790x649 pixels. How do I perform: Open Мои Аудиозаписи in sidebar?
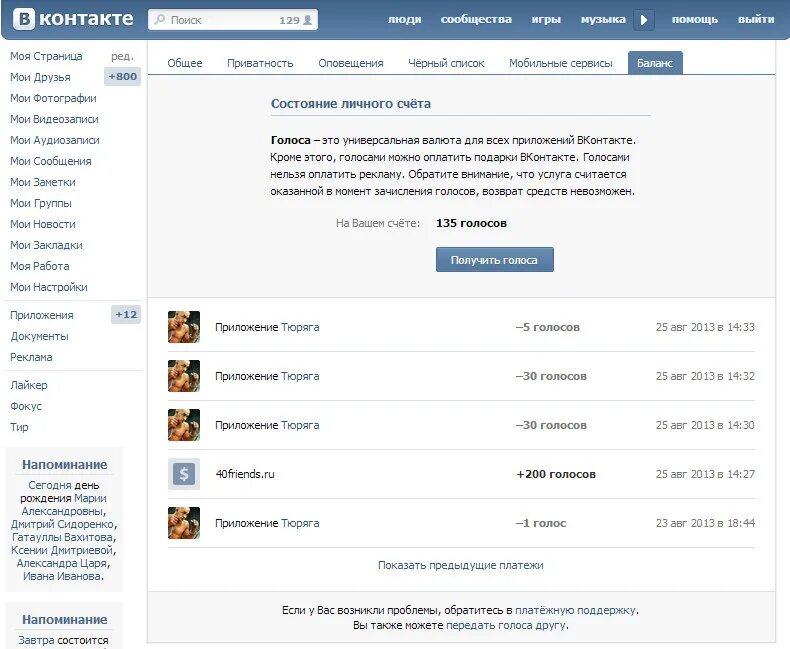tap(55, 140)
